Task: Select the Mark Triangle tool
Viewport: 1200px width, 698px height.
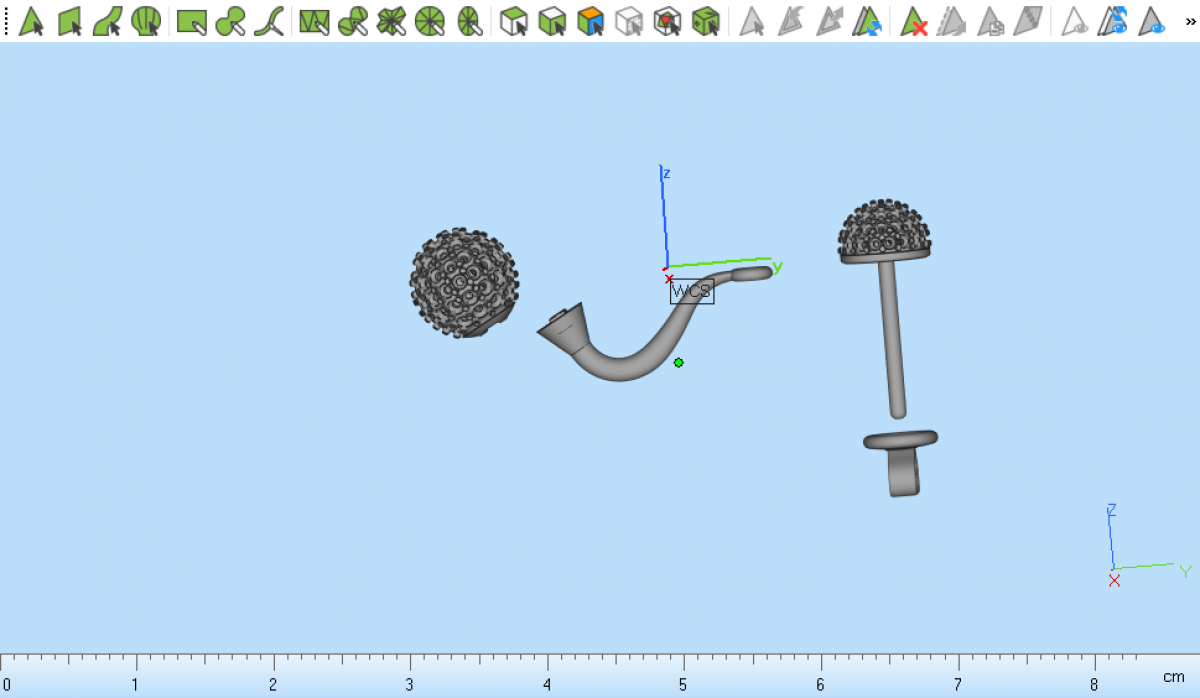Action: coord(31,20)
